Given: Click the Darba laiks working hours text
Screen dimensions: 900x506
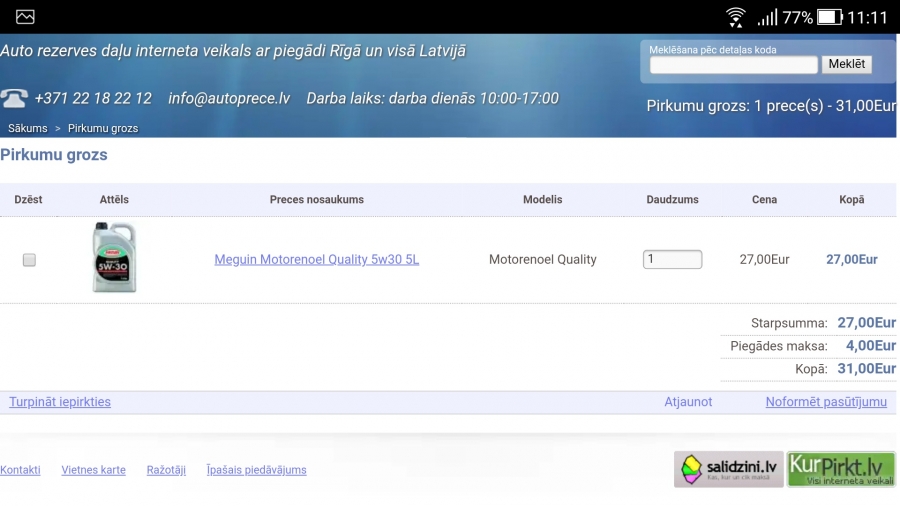Looking at the screenshot, I should coord(432,99).
